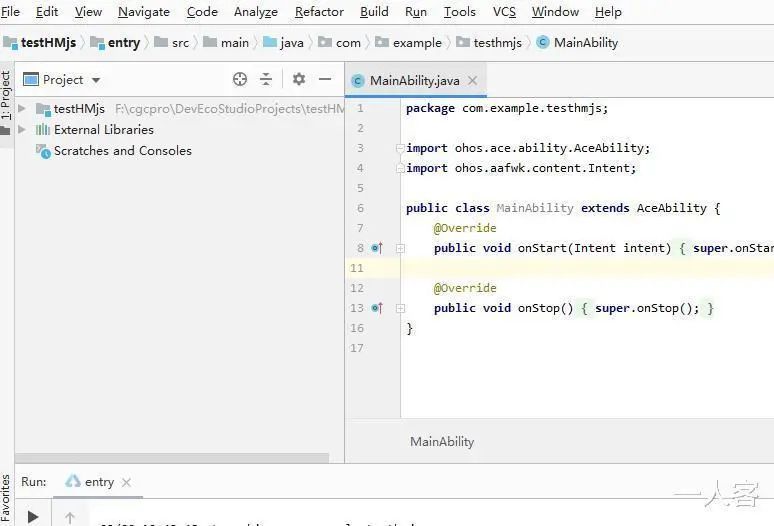Viewport: 774px width, 526px height.
Task: Open the Window menu
Action: (x=555, y=11)
